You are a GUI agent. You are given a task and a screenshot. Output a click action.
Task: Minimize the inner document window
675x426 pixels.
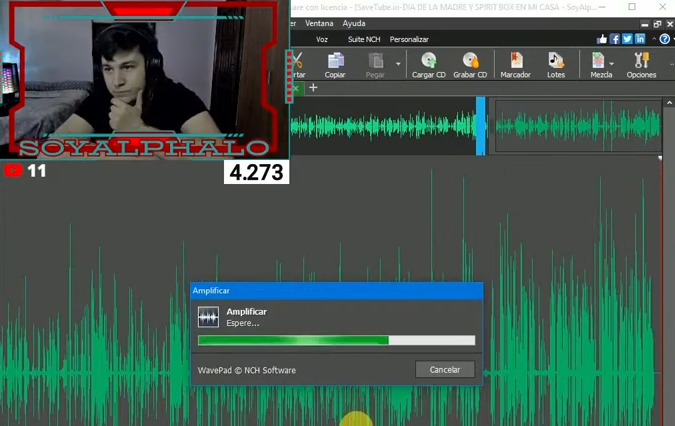644,24
